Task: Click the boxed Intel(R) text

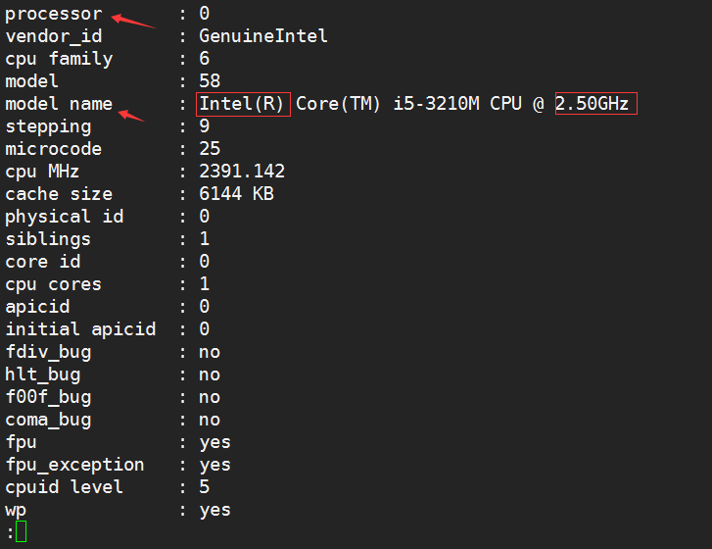Action: (x=243, y=104)
